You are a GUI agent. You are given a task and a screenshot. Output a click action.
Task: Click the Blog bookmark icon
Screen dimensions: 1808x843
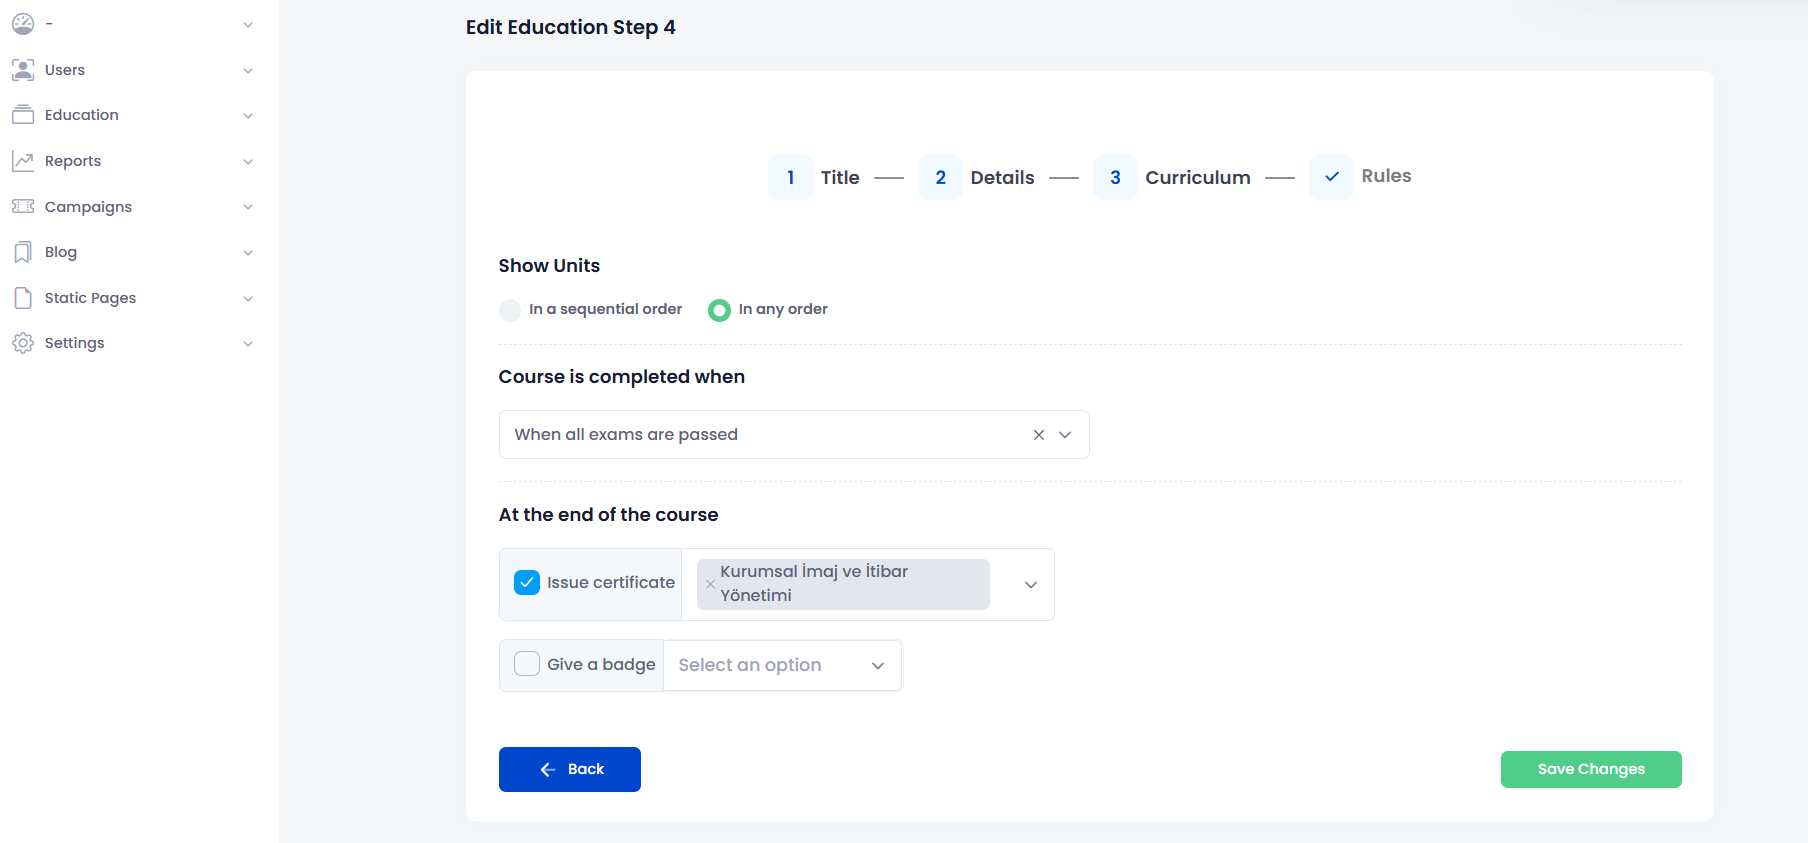click(23, 252)
